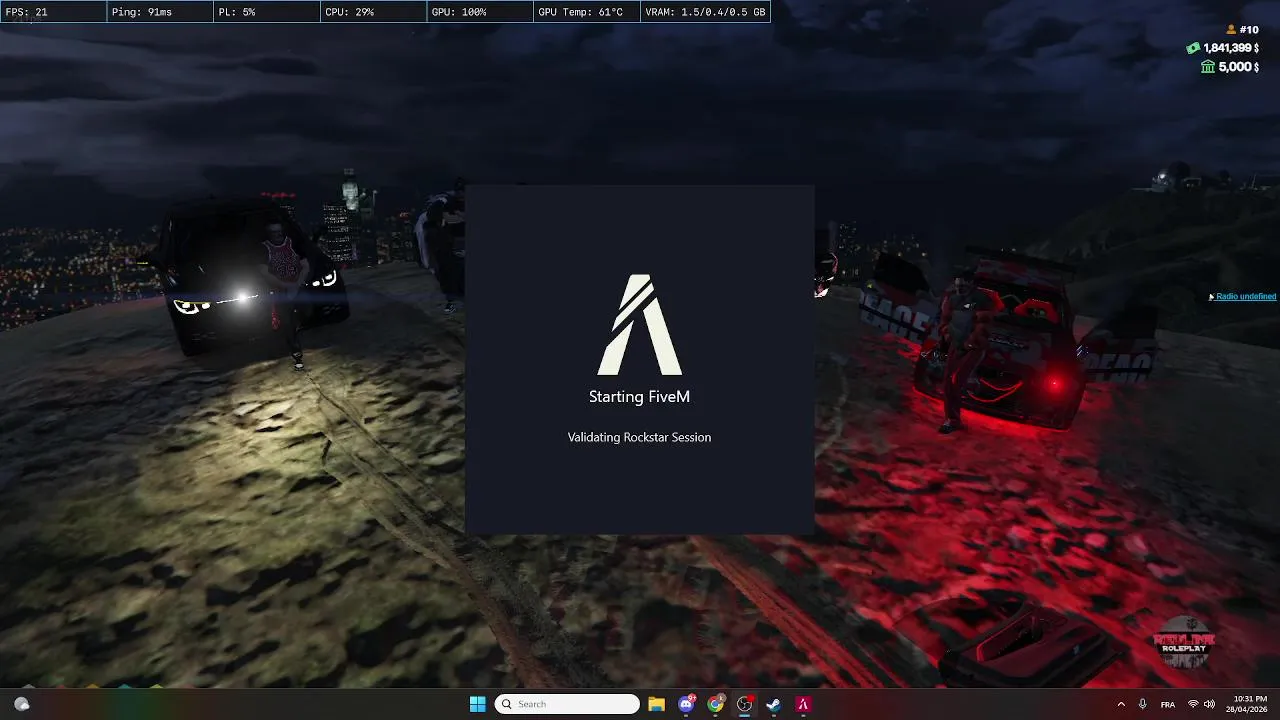Open Google Chrome from the taskbar
This screenshot has height=720, width=1280.
tap(715, 704)
